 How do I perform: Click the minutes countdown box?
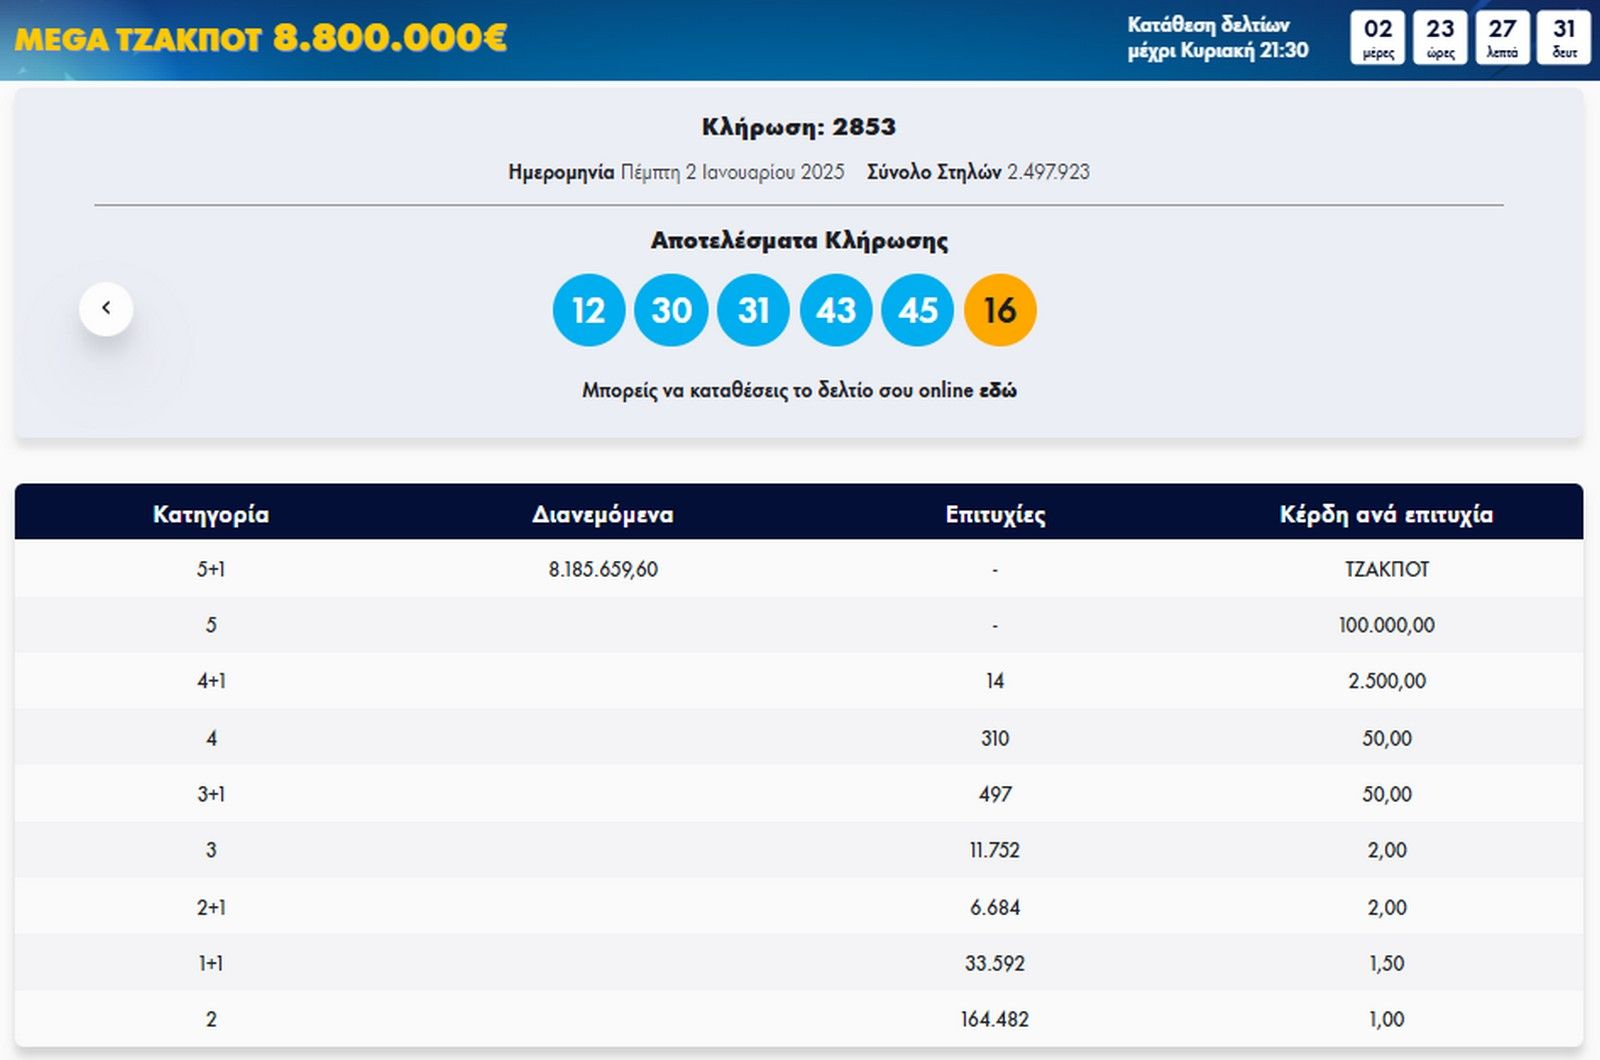coord(1502,38)
